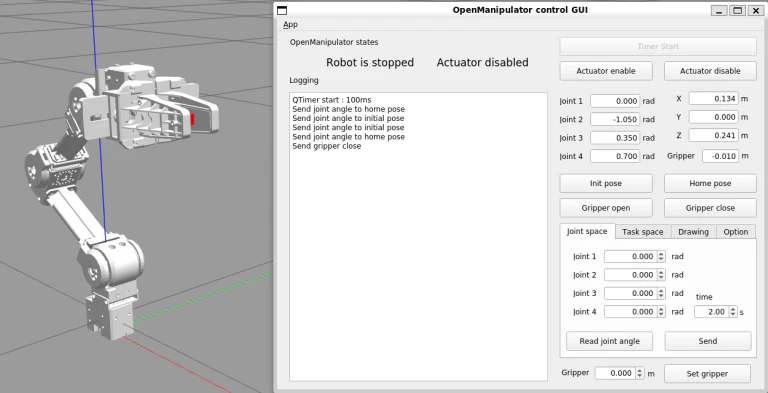Click the red gripper tip on the robot model
This screenshot has height=393, width=768.
pos(192,119)
